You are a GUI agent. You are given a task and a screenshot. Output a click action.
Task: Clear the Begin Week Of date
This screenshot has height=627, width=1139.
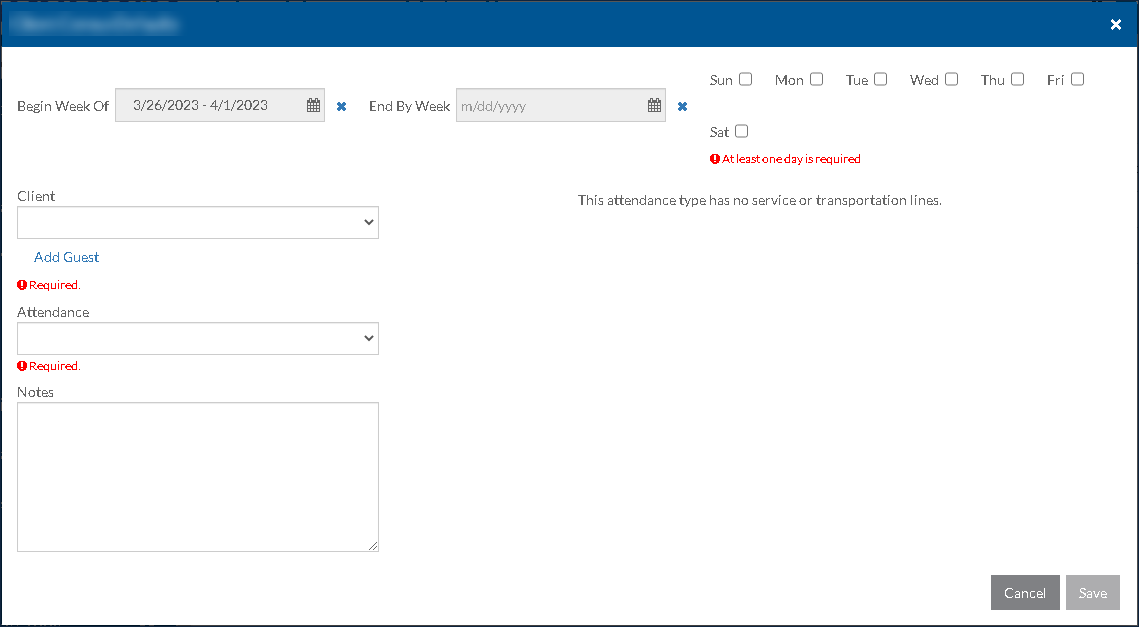(341, 106)
